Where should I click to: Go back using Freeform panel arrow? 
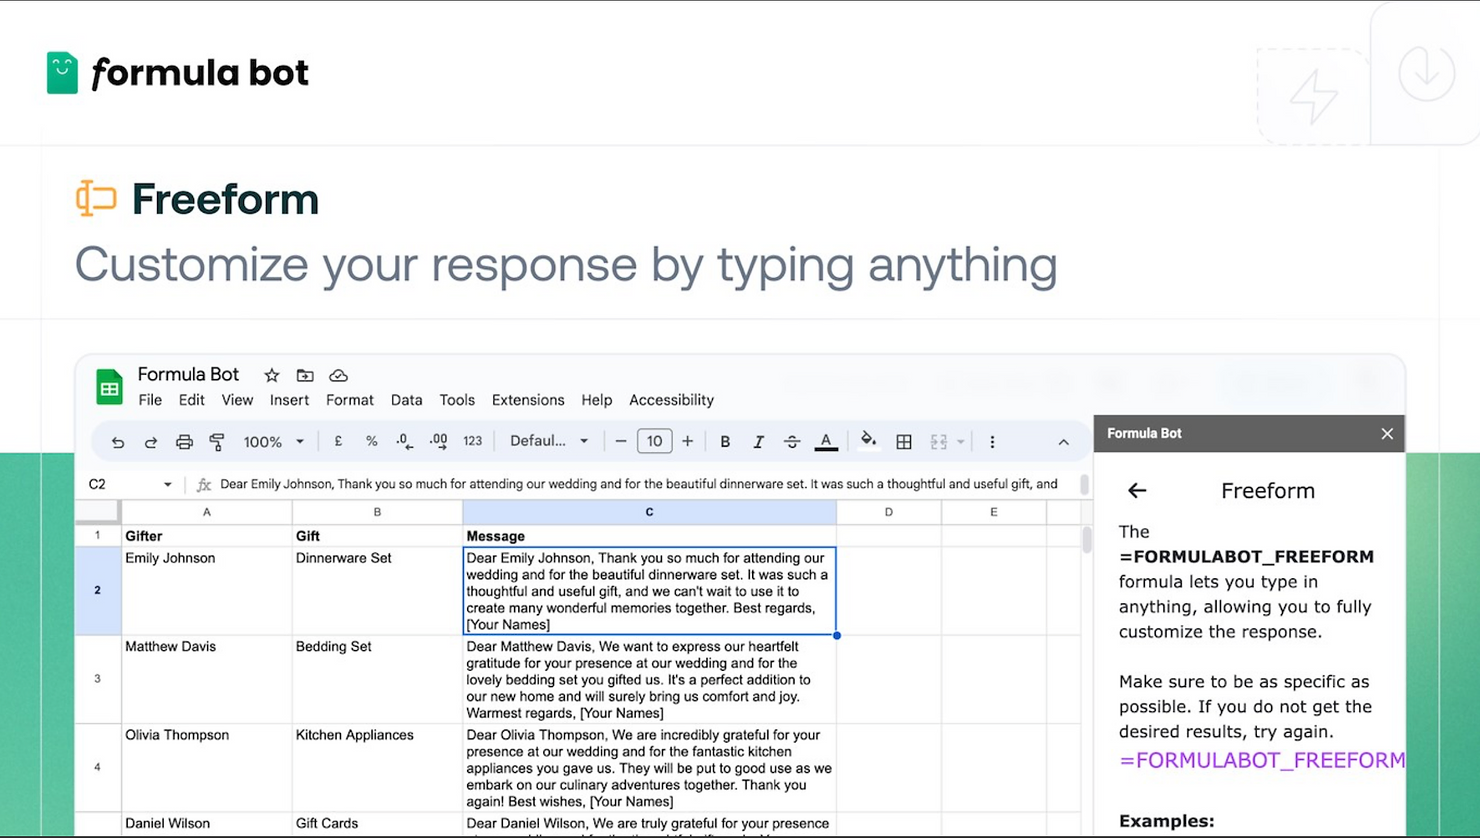tap(1137, 491)
